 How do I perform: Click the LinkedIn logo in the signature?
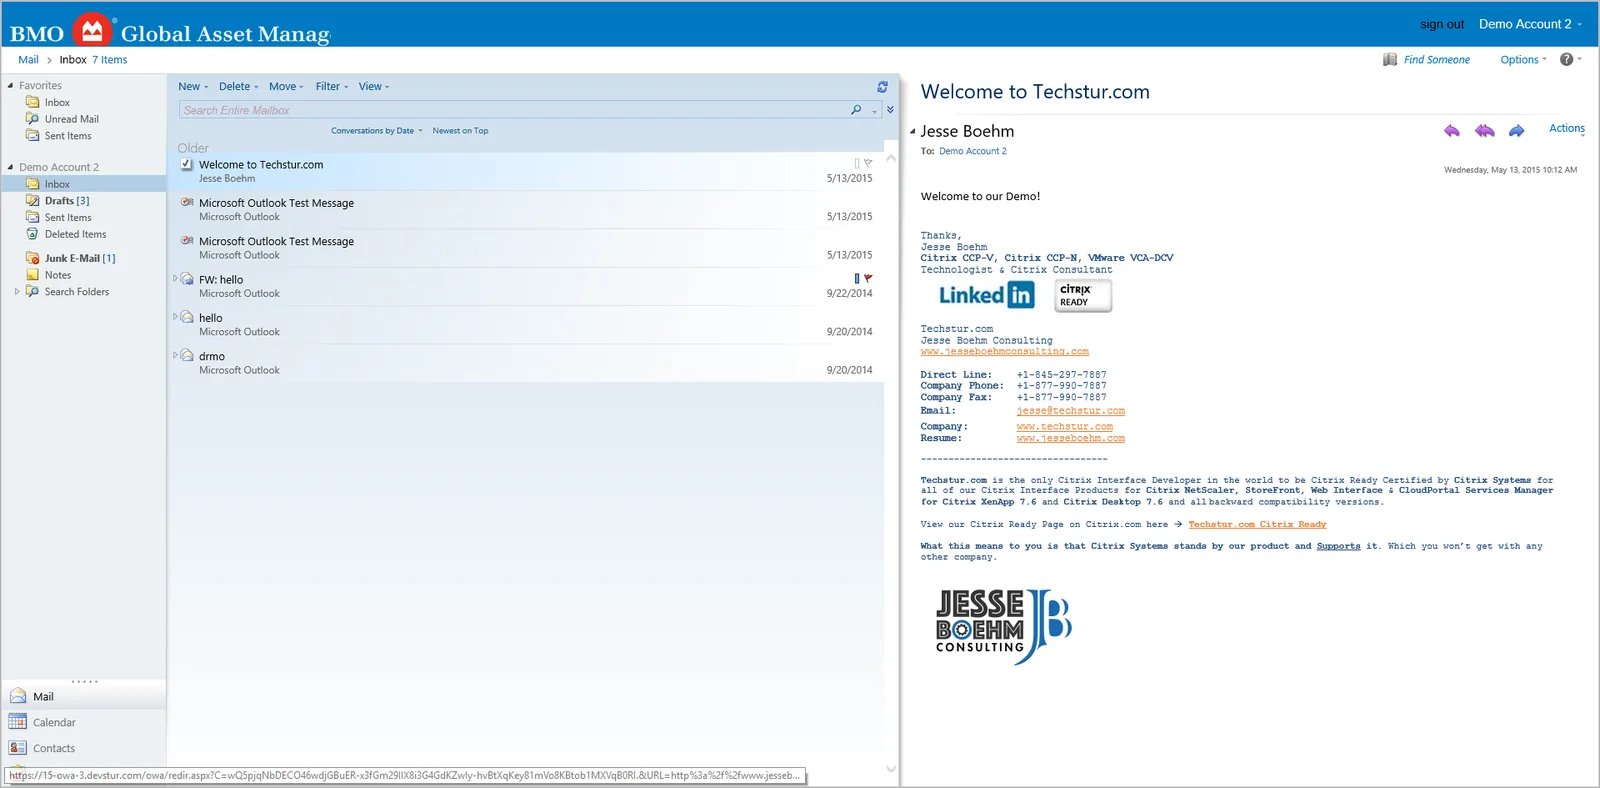pos(986,295)
